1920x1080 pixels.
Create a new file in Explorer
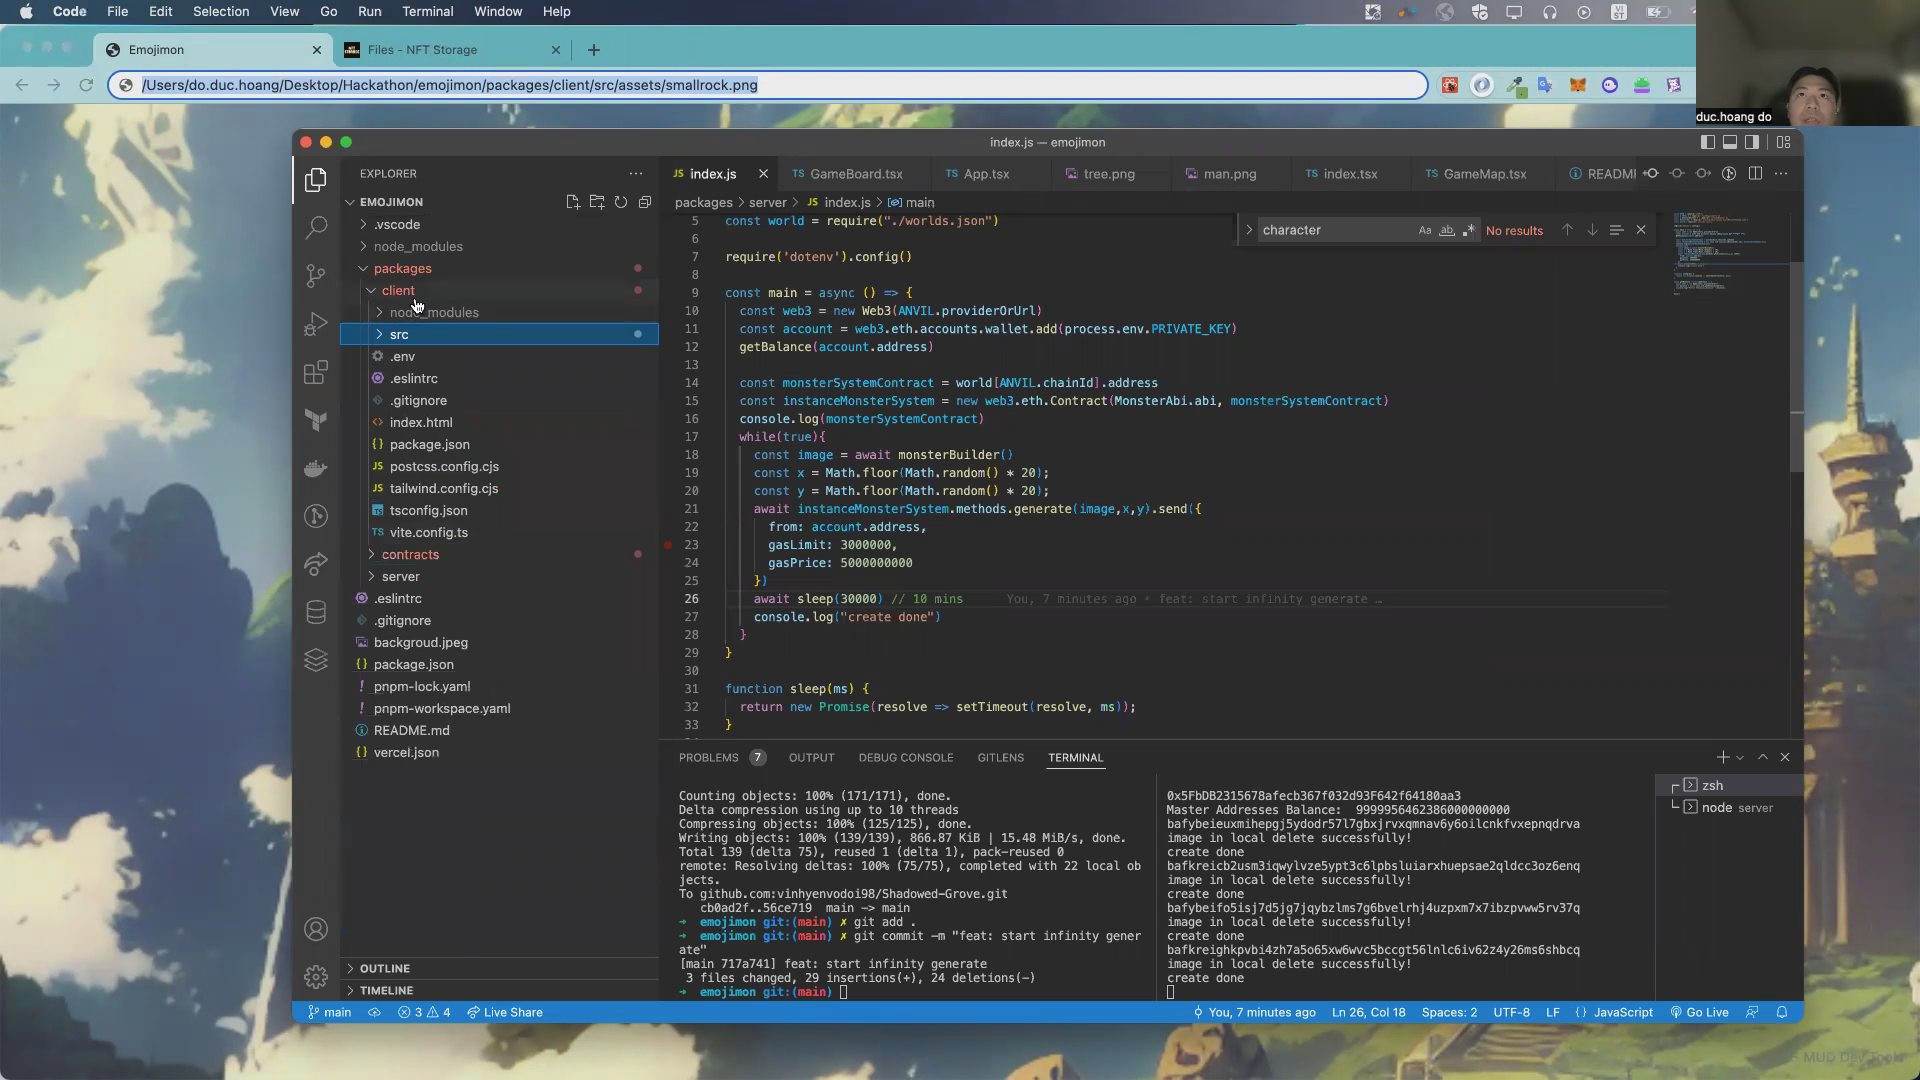tap(573, 202)
